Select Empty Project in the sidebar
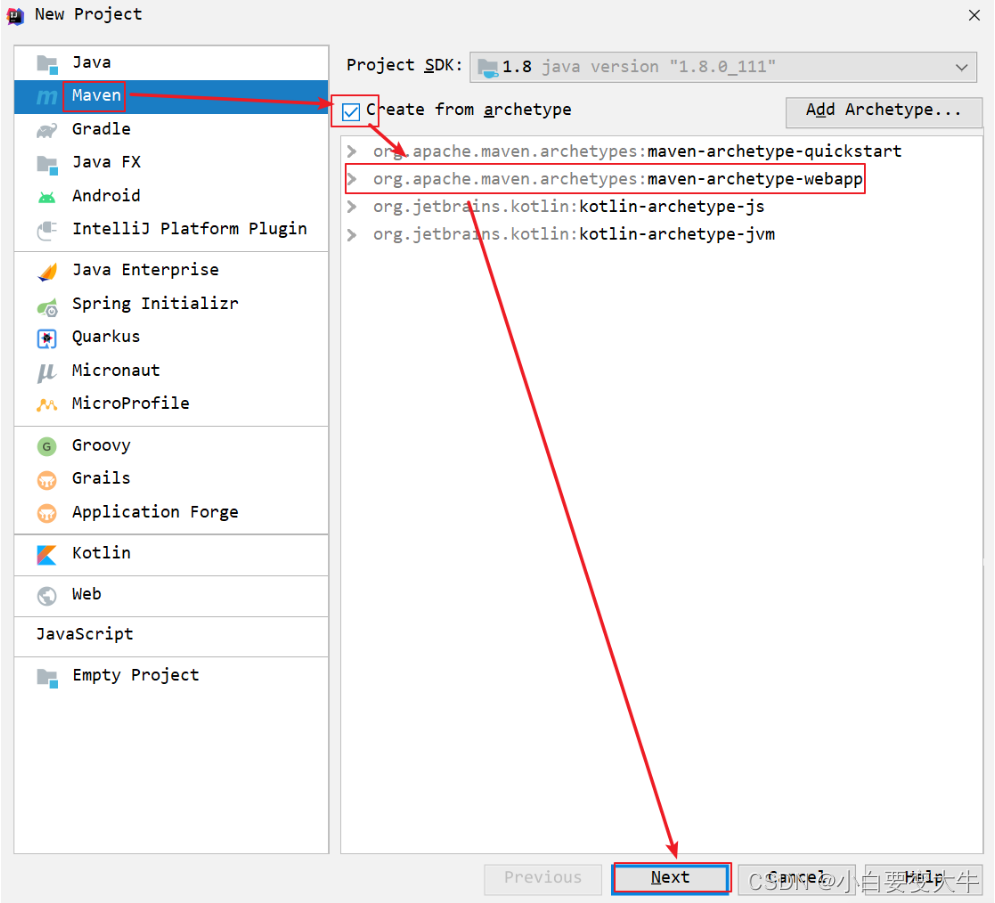995x903 pixels. pos(135,675)
